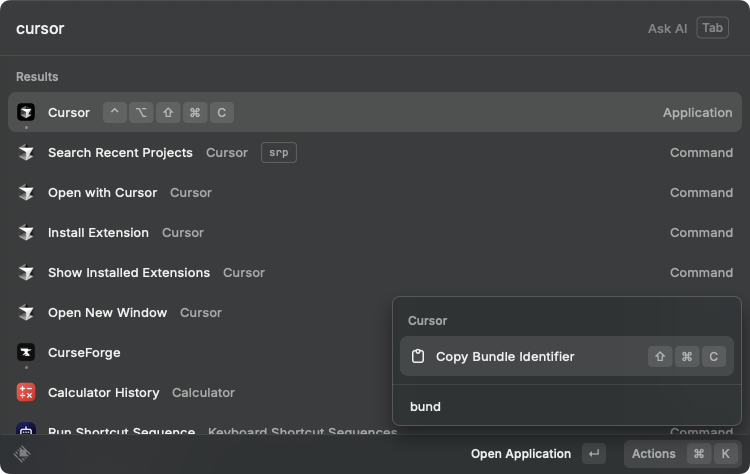Click the Command label on Open with Cursor row
The height and width of the screenshot is (474, 750).
(701, 193)
